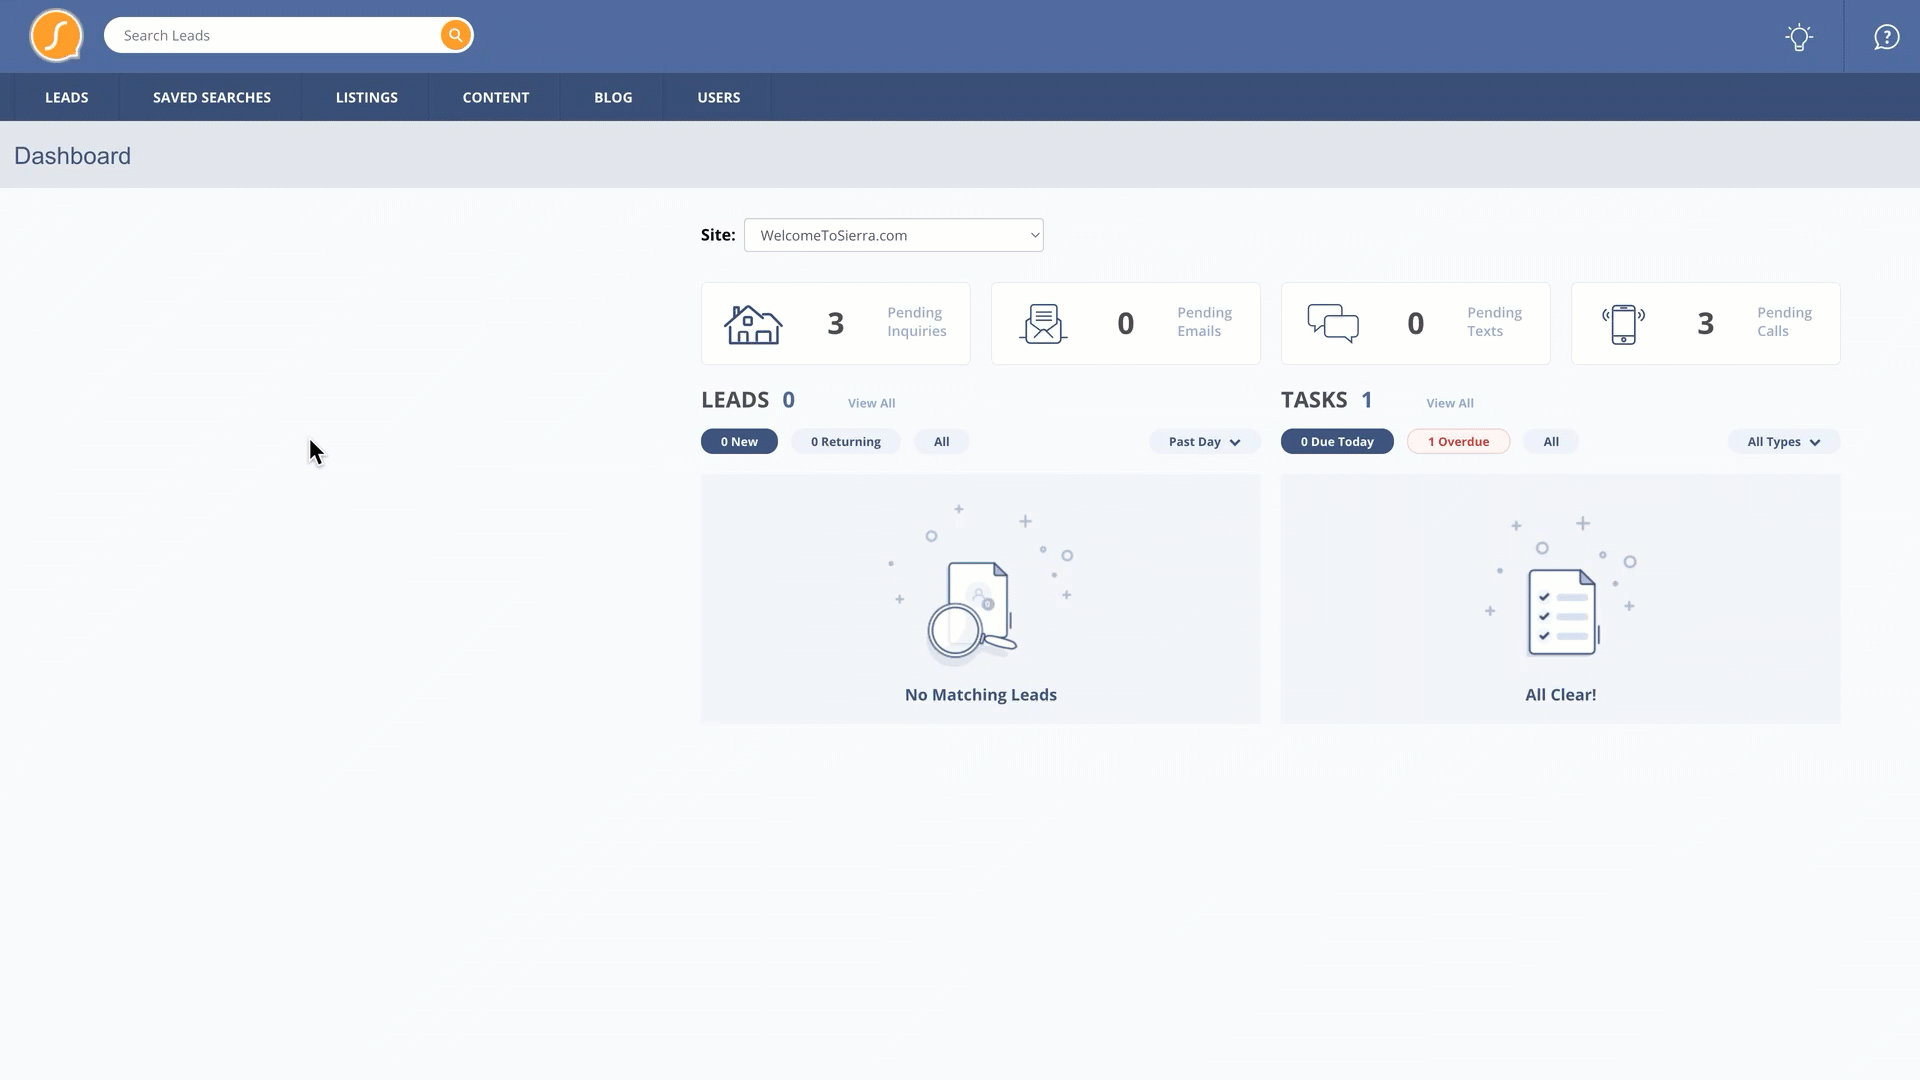
Task: Click View All next to Tasks
Action: coord(1449,403)
